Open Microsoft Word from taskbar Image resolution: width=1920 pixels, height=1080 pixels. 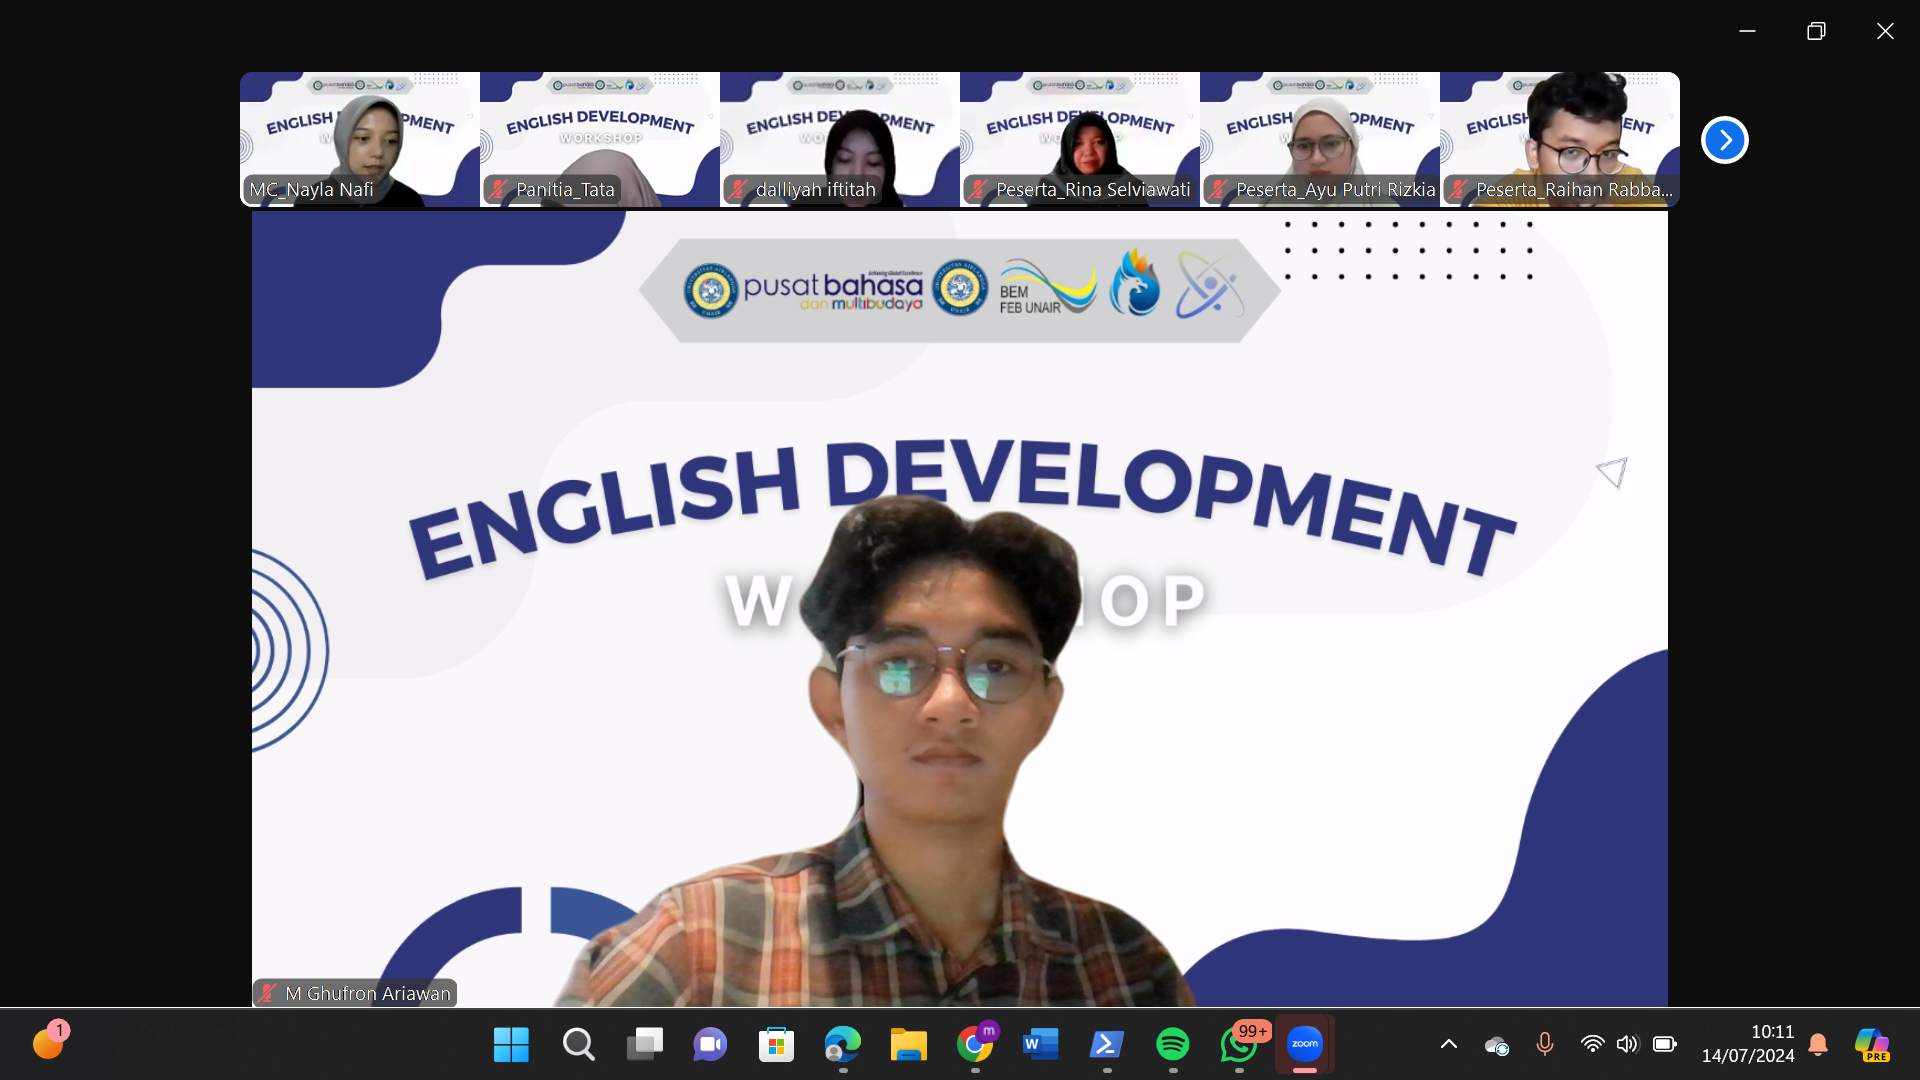click(x=1041, y=1045)
